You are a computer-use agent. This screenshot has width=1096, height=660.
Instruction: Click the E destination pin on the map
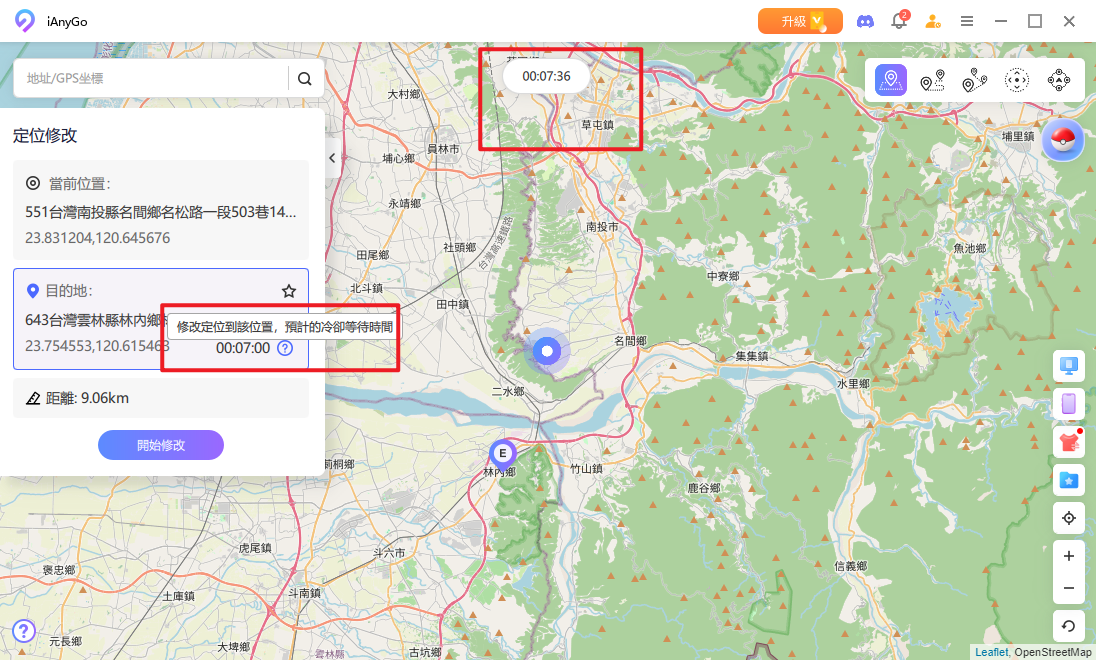pos(502,454)
